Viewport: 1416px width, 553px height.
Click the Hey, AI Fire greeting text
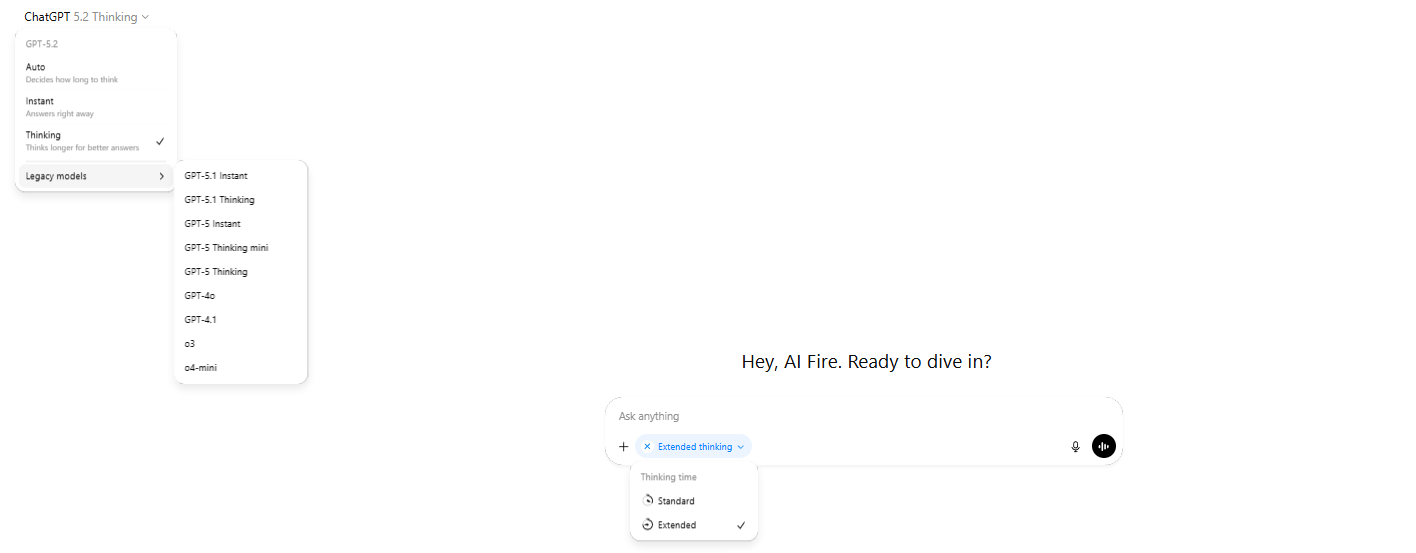pos(866,362)
